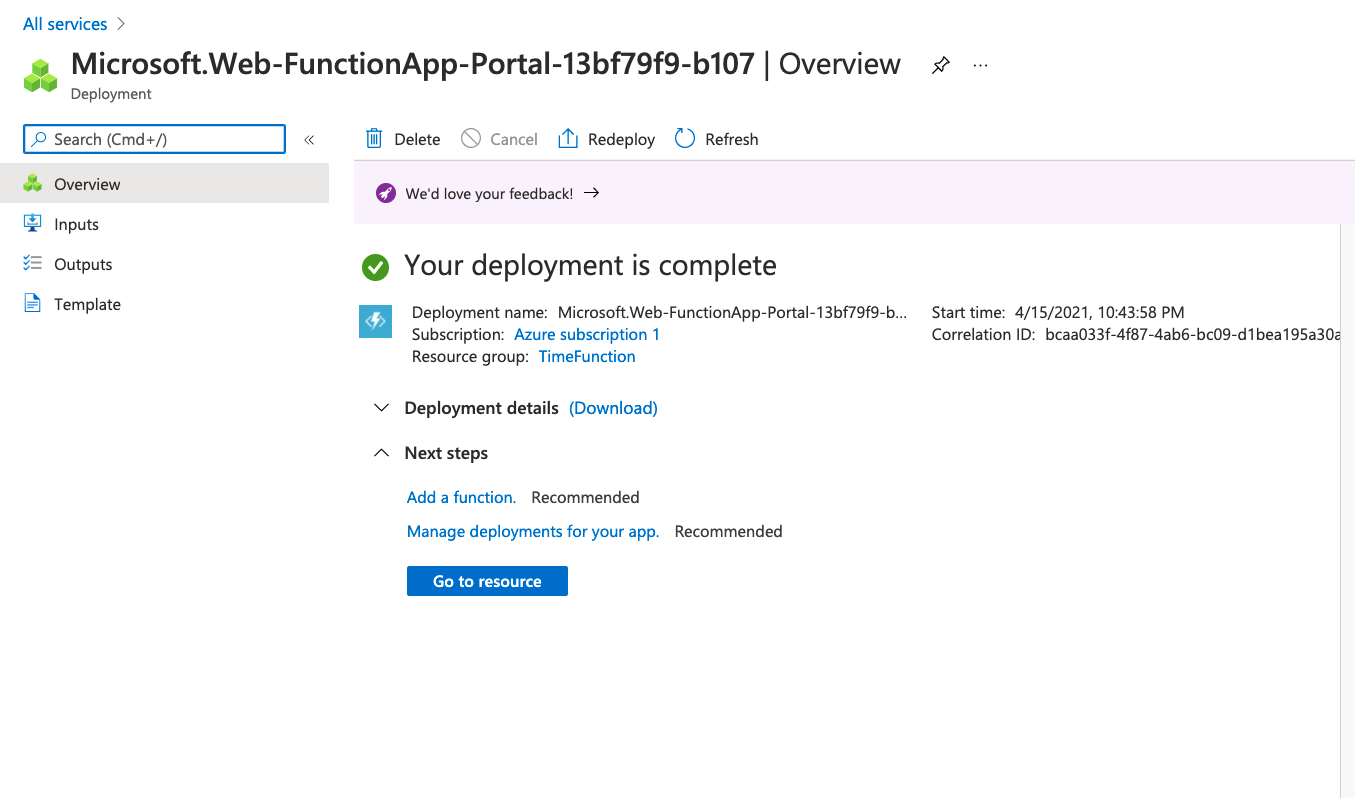Pin the deployment page to dashboard
1355x798 pixels.
pyautogui.click(x=940, y=65)
